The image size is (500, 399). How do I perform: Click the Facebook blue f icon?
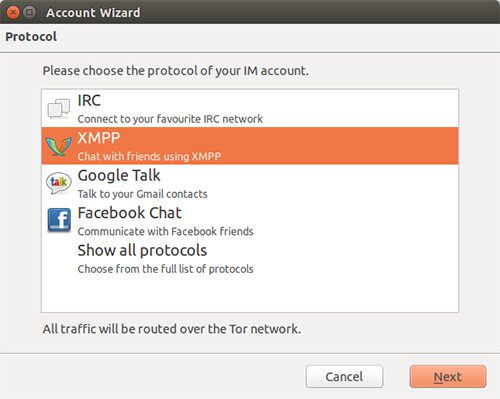point(59,220)
